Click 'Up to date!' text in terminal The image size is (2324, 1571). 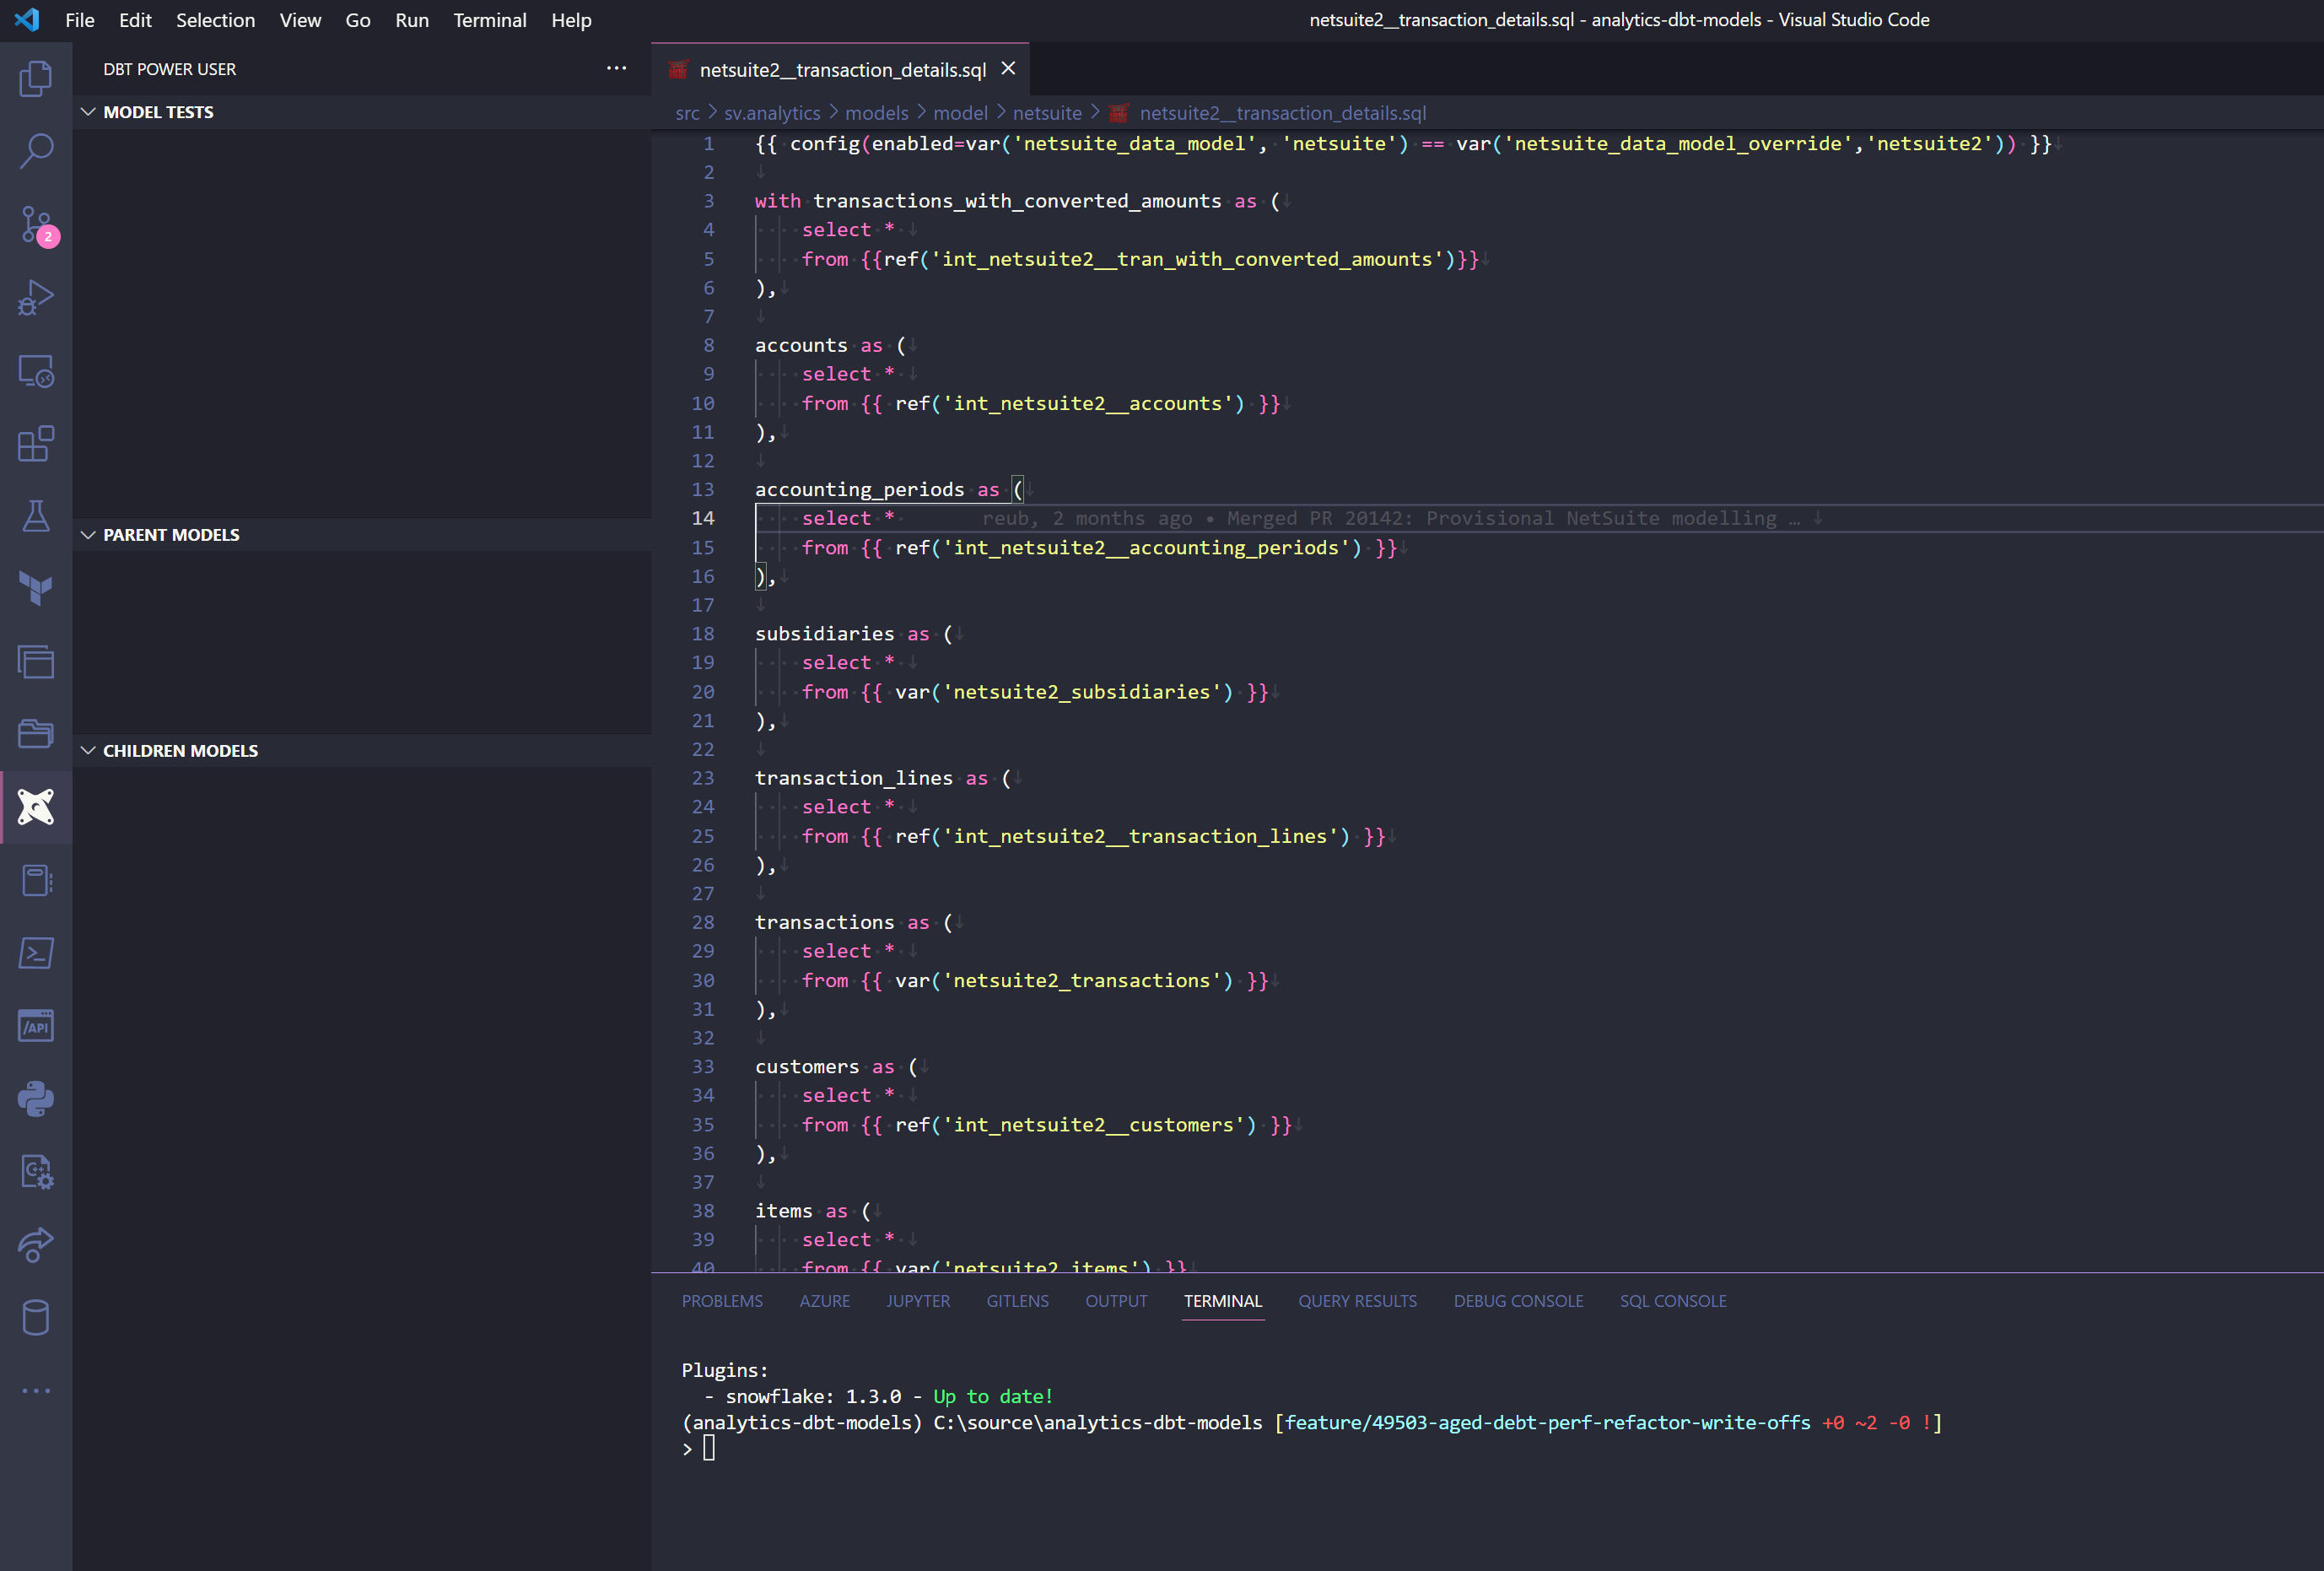click(x=993, y=1396)
